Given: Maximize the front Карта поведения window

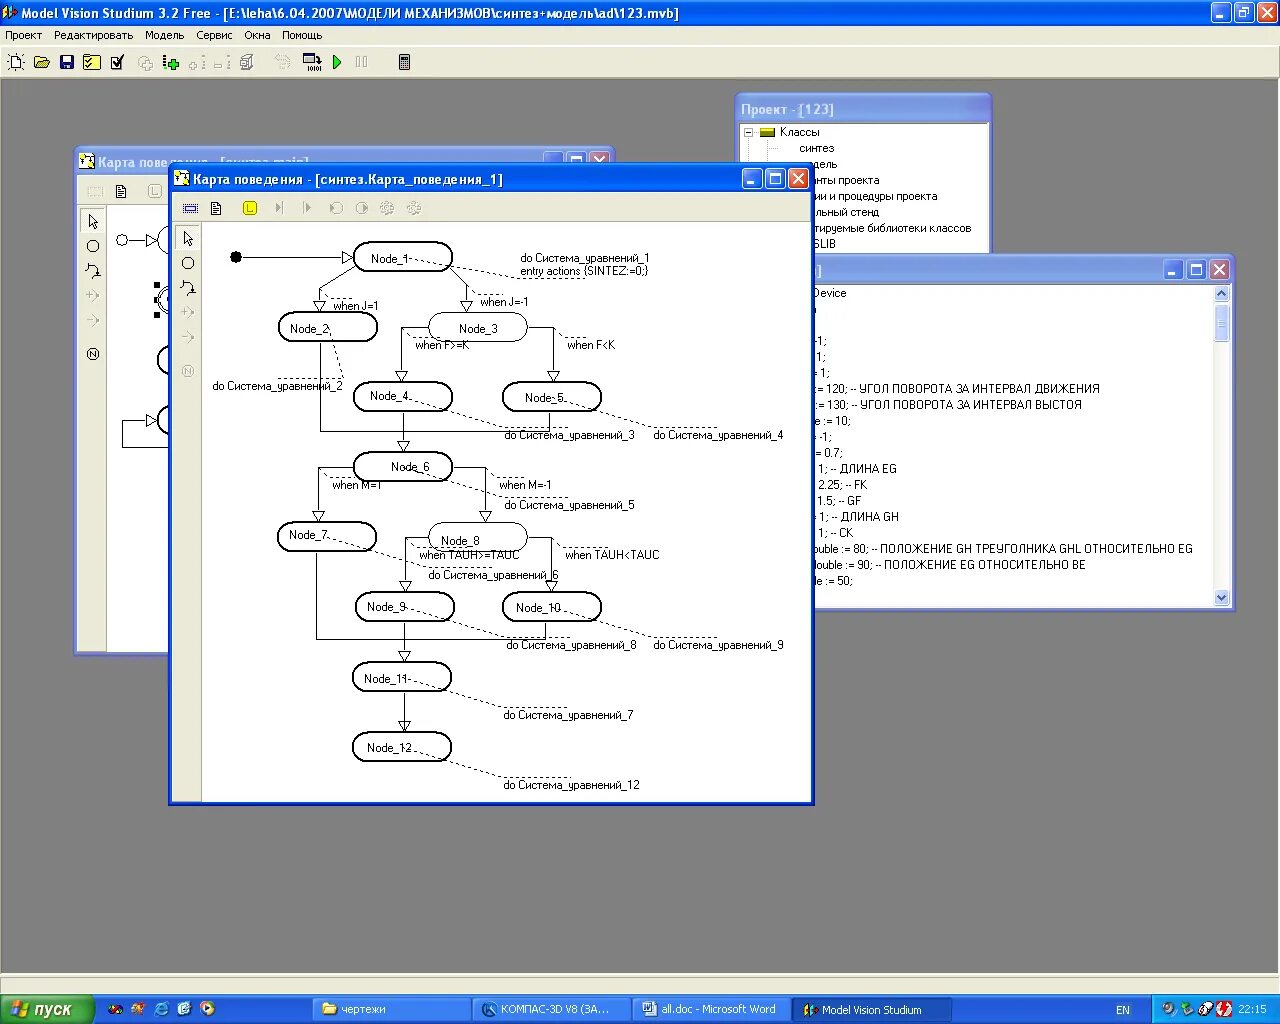Looking at the screenshot, I should pos(775,179).
